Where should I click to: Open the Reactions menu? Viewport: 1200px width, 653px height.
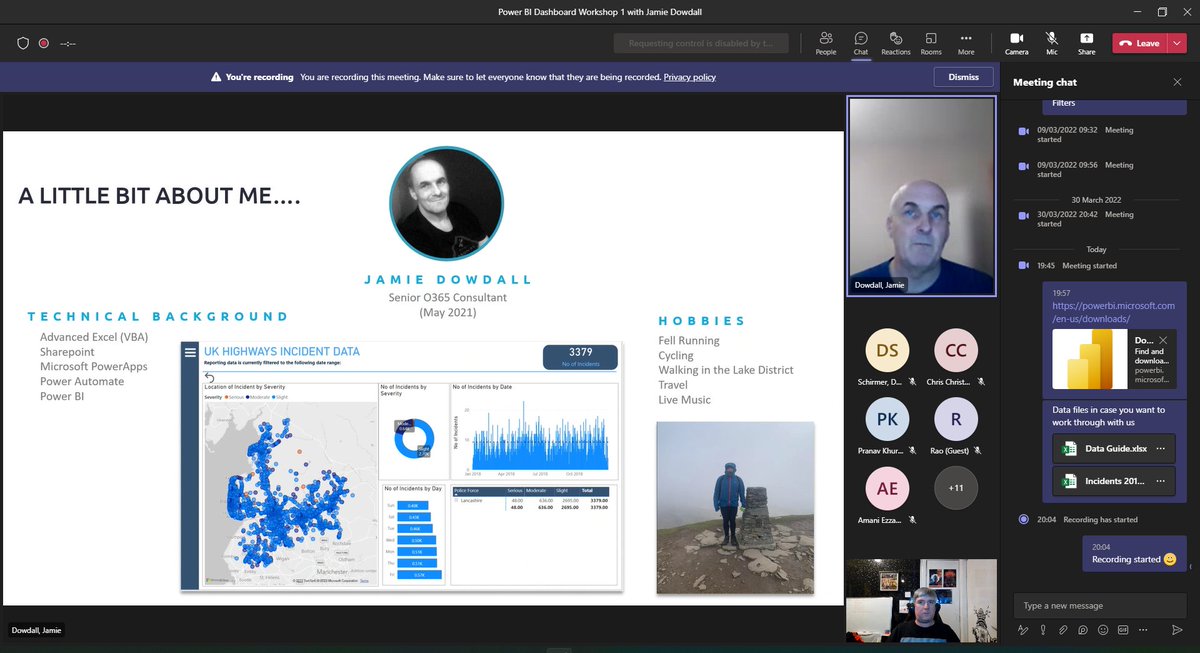[x=896, y=43]
